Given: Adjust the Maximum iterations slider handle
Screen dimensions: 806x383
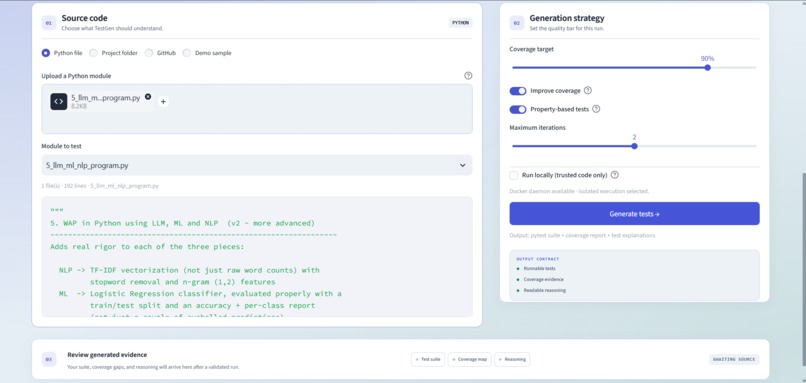Looking at the screenshot, I should (634, 146).
